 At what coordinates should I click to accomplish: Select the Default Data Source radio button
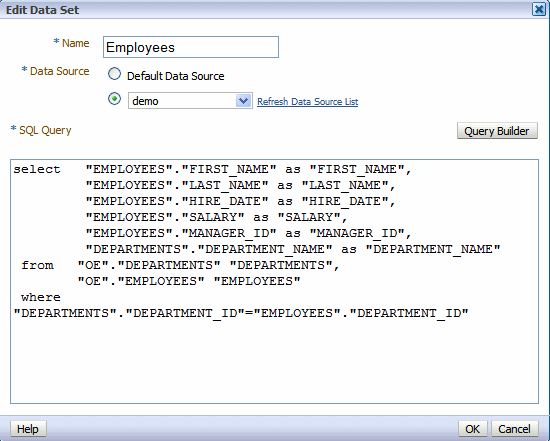click(114, 74)
